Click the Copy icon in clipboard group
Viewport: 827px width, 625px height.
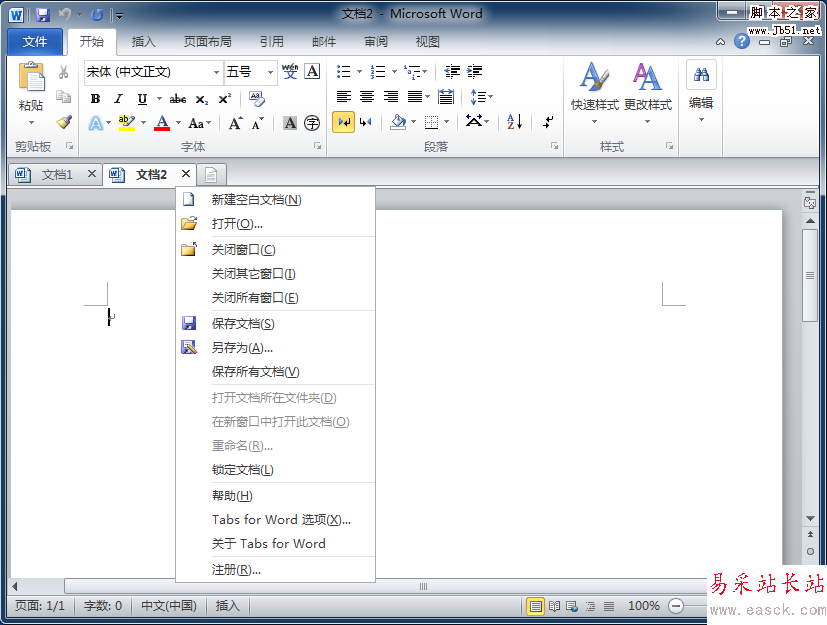(63, 97)
